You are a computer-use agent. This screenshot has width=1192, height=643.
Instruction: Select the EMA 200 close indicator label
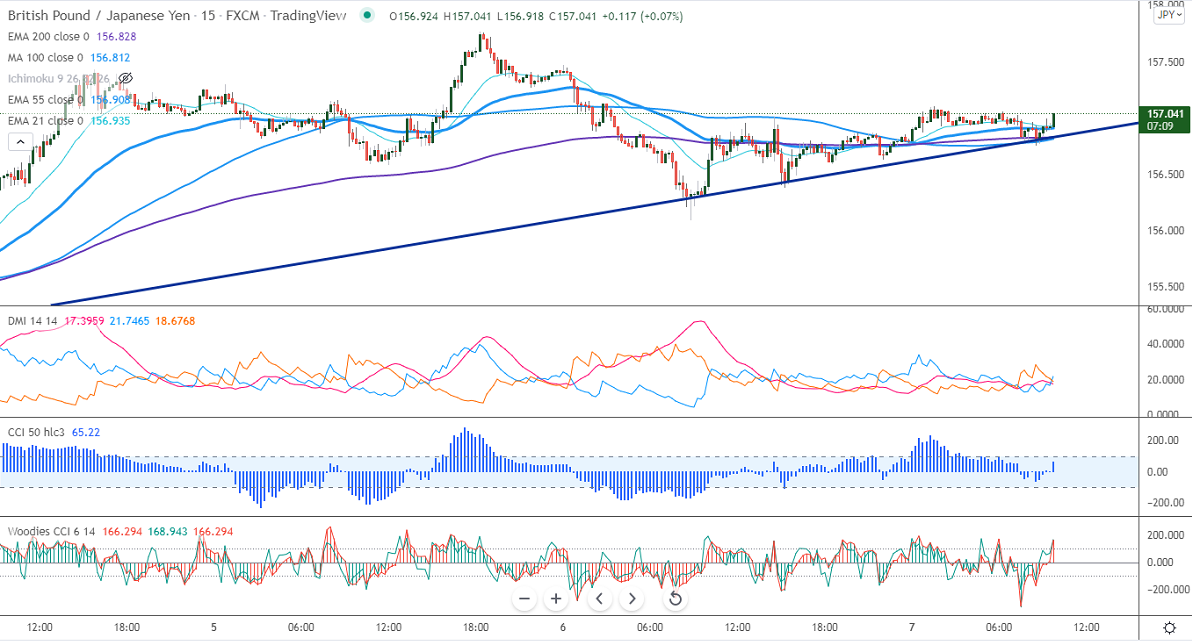(x=49, y=36)
